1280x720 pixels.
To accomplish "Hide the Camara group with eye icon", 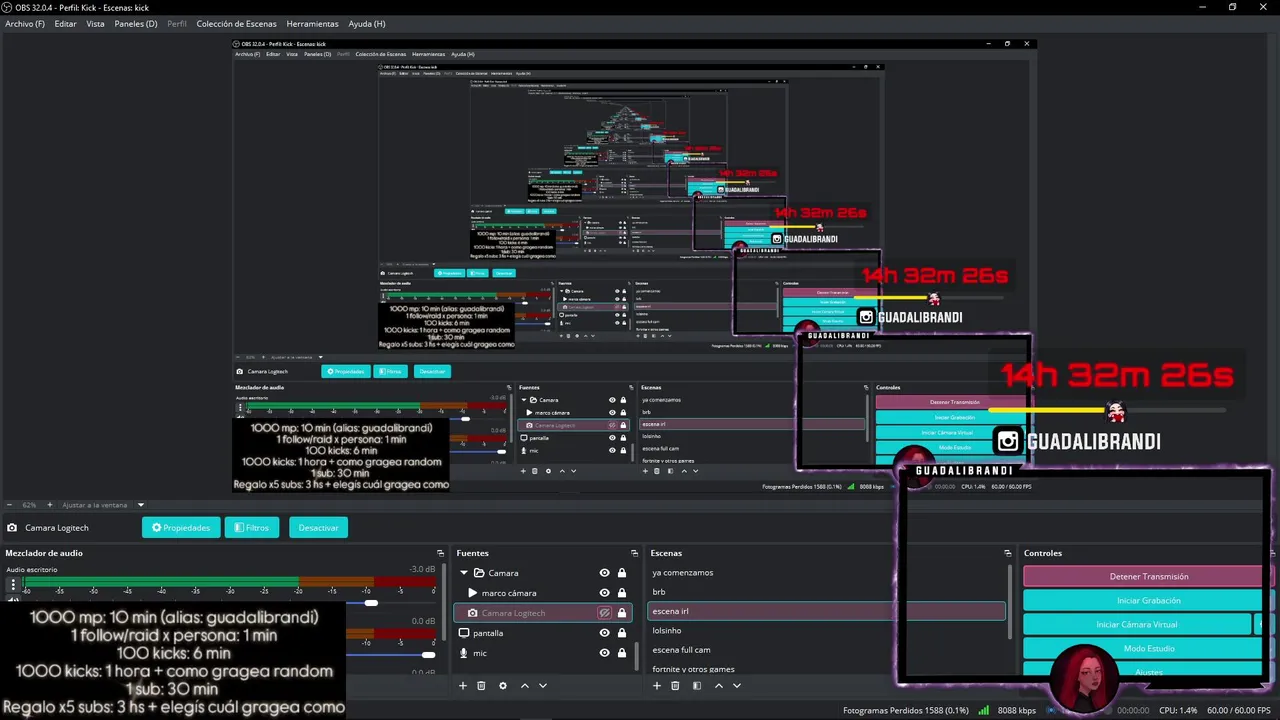I will click(604, 573).
